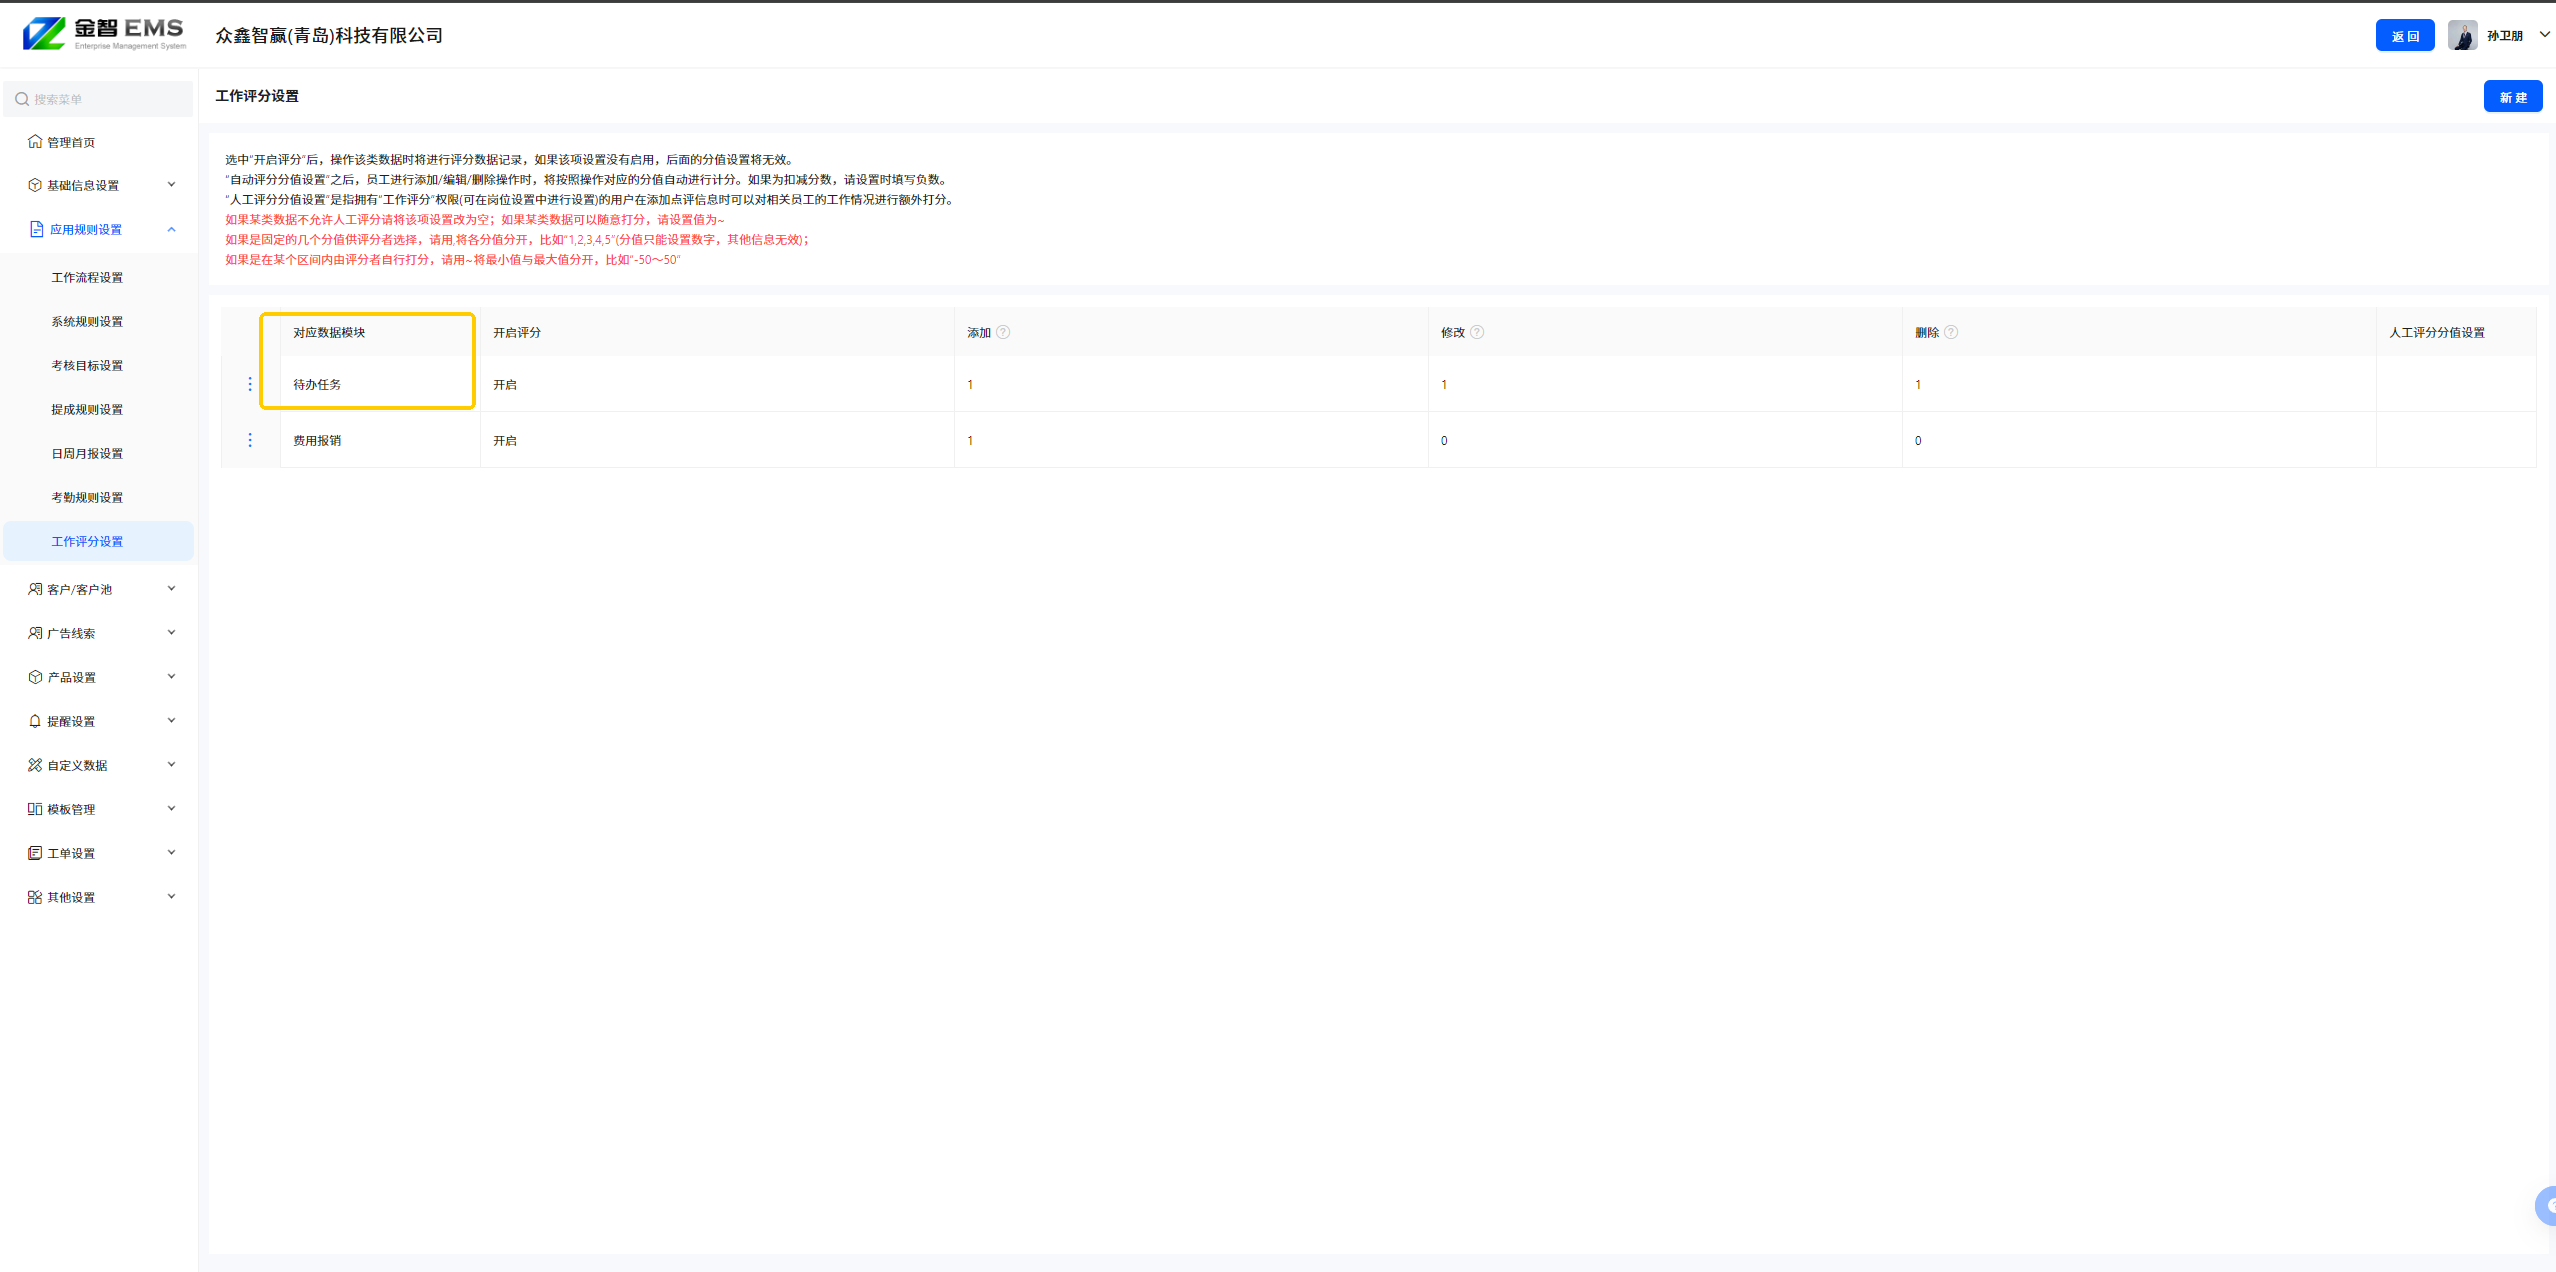Click the 管理首页 home icon
The image size is (2556, 1272).
click(35, 141)
